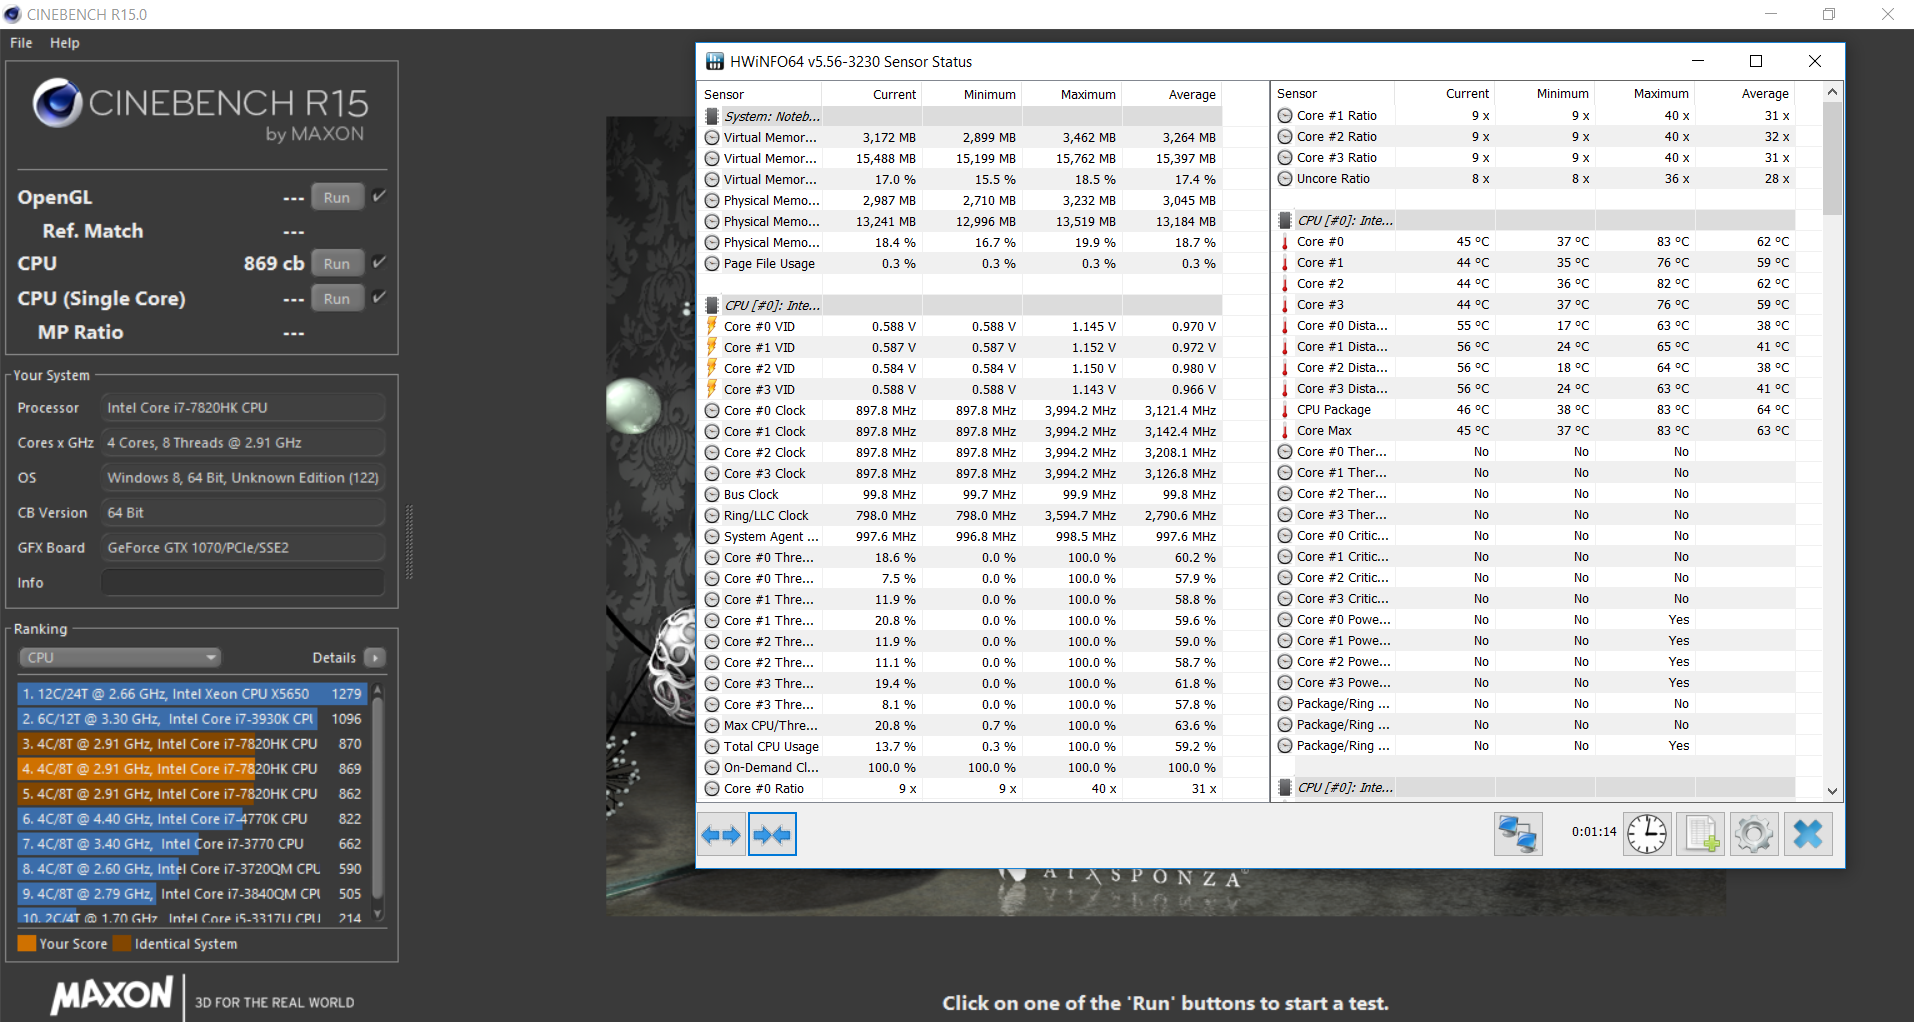Click the blue X close sensors icon

click(1808, 834)
